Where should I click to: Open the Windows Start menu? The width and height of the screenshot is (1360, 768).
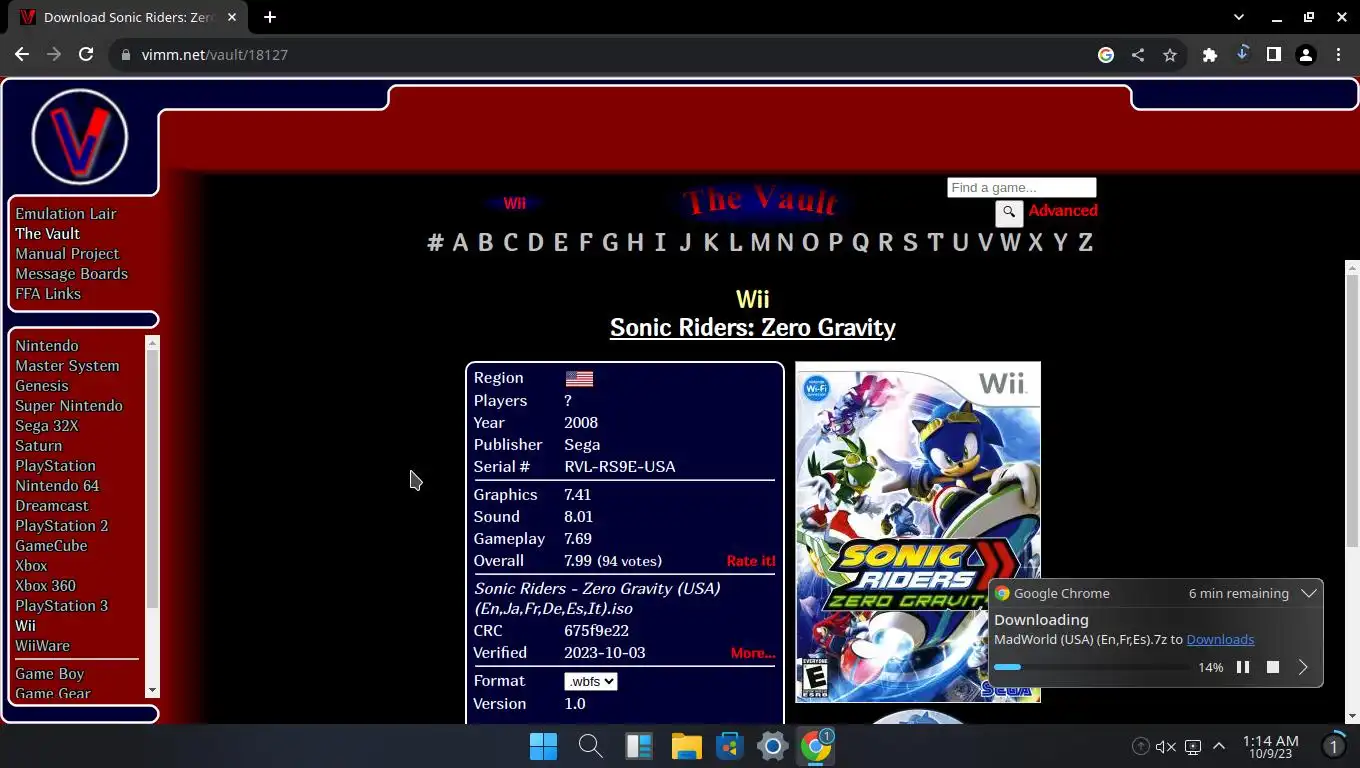click(543, 746)
